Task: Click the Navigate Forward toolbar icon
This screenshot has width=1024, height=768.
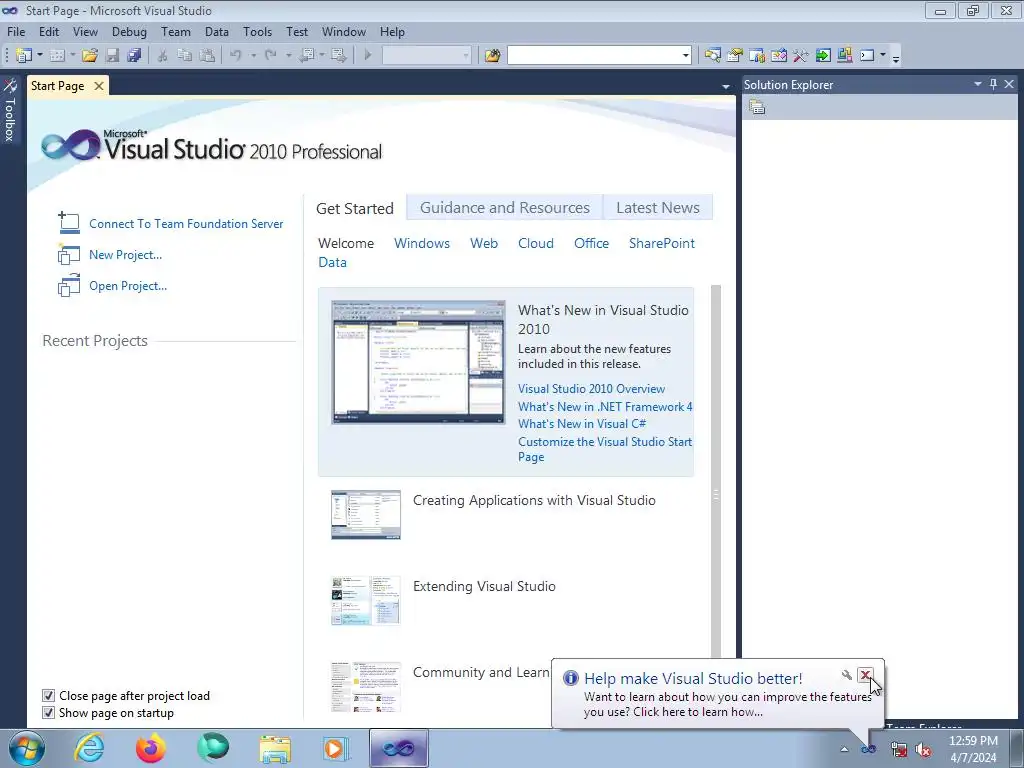Action: click(338, 56)
